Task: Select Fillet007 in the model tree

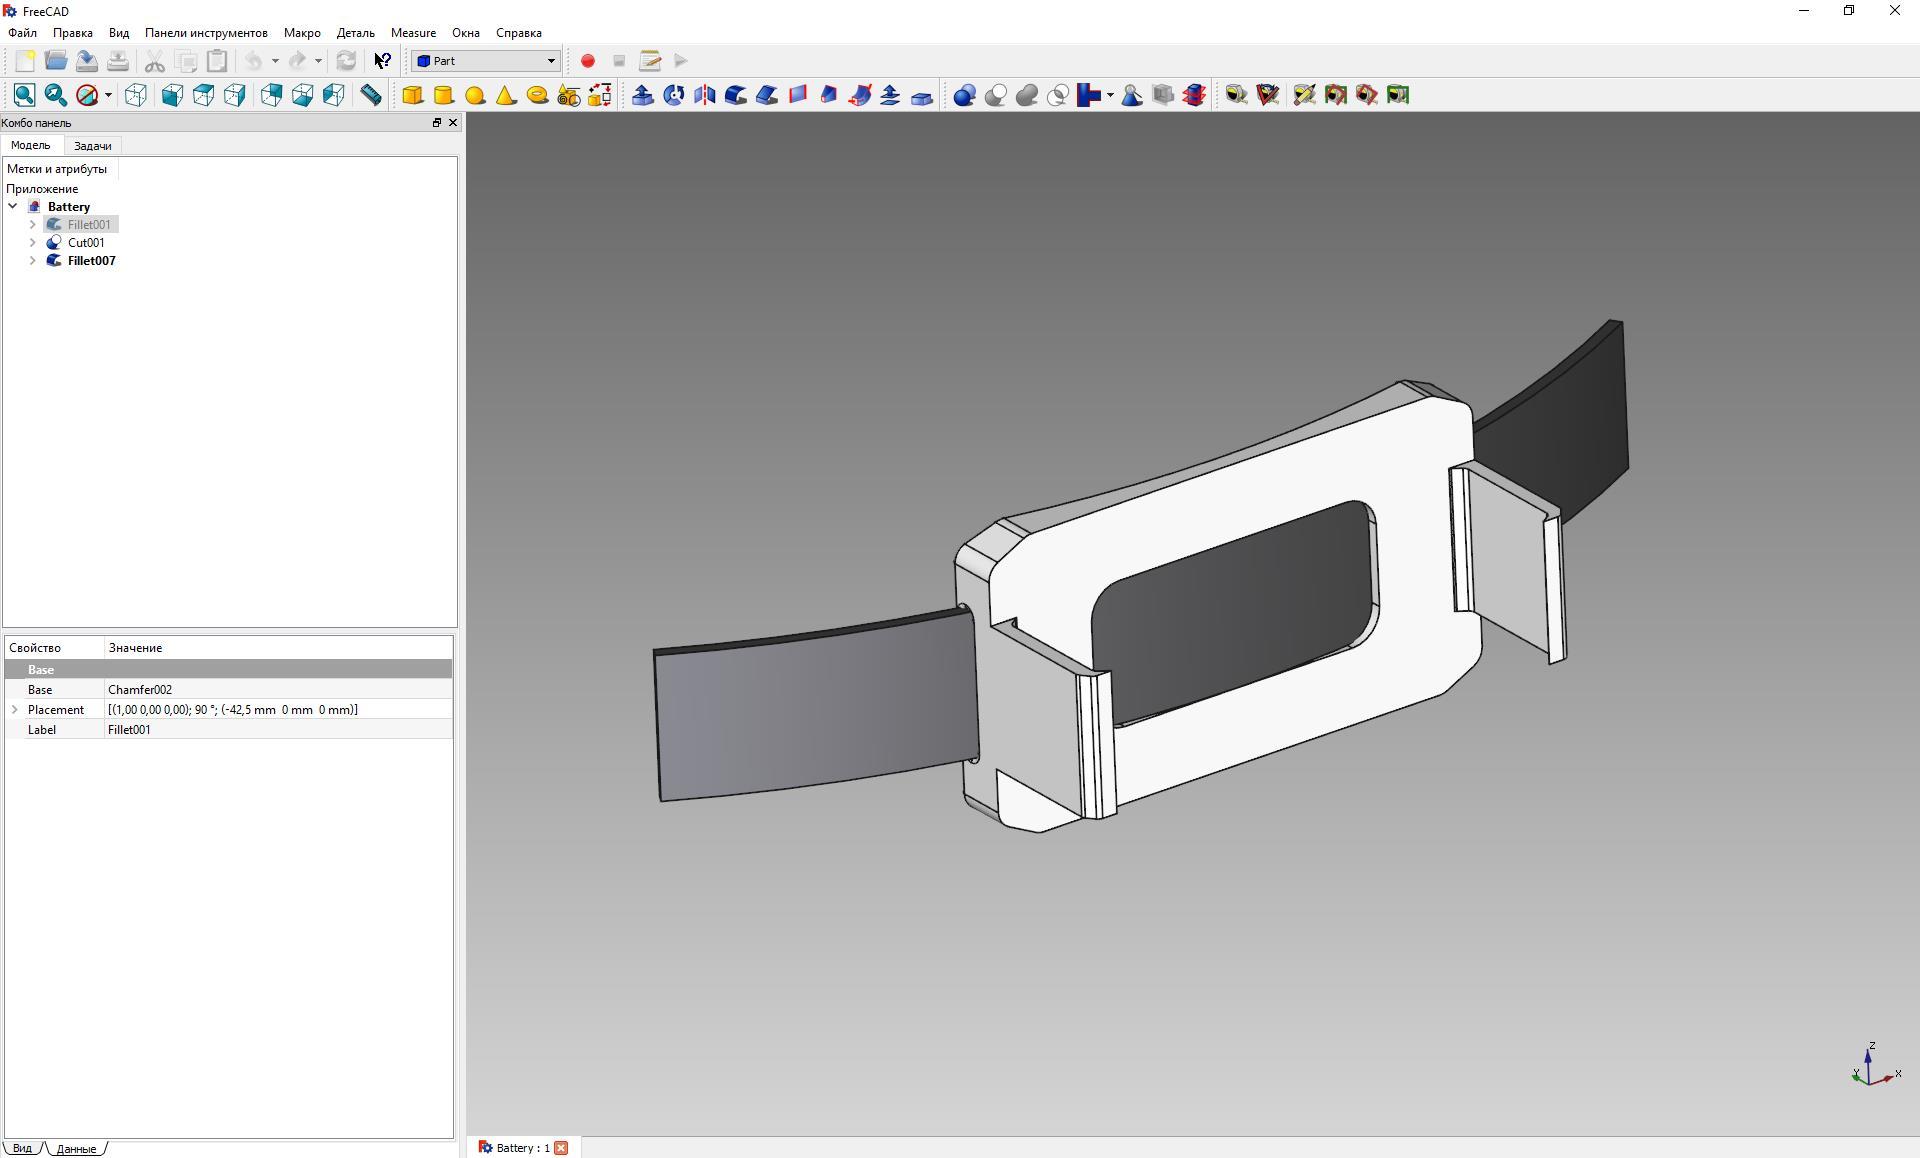Action: pos(91,261)
